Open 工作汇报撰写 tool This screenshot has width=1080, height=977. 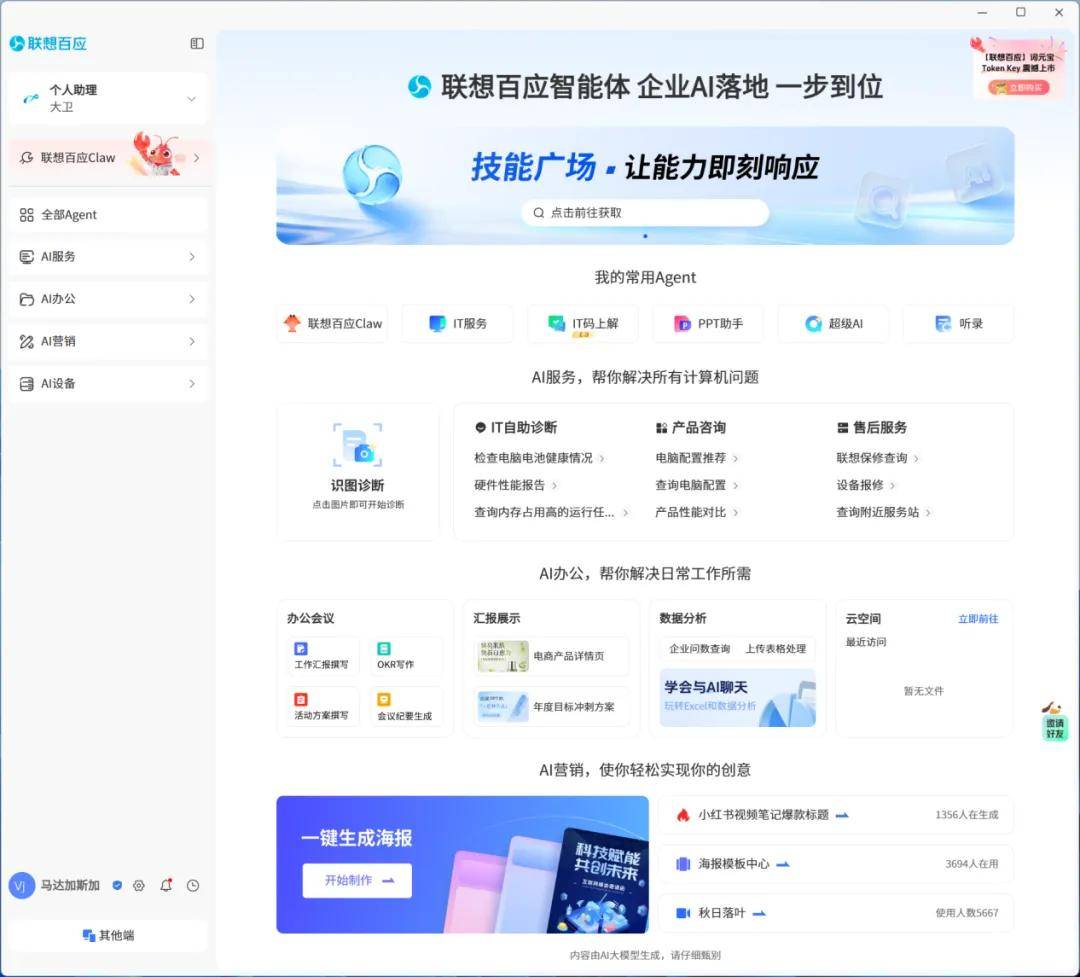click(x=322, y=656)
